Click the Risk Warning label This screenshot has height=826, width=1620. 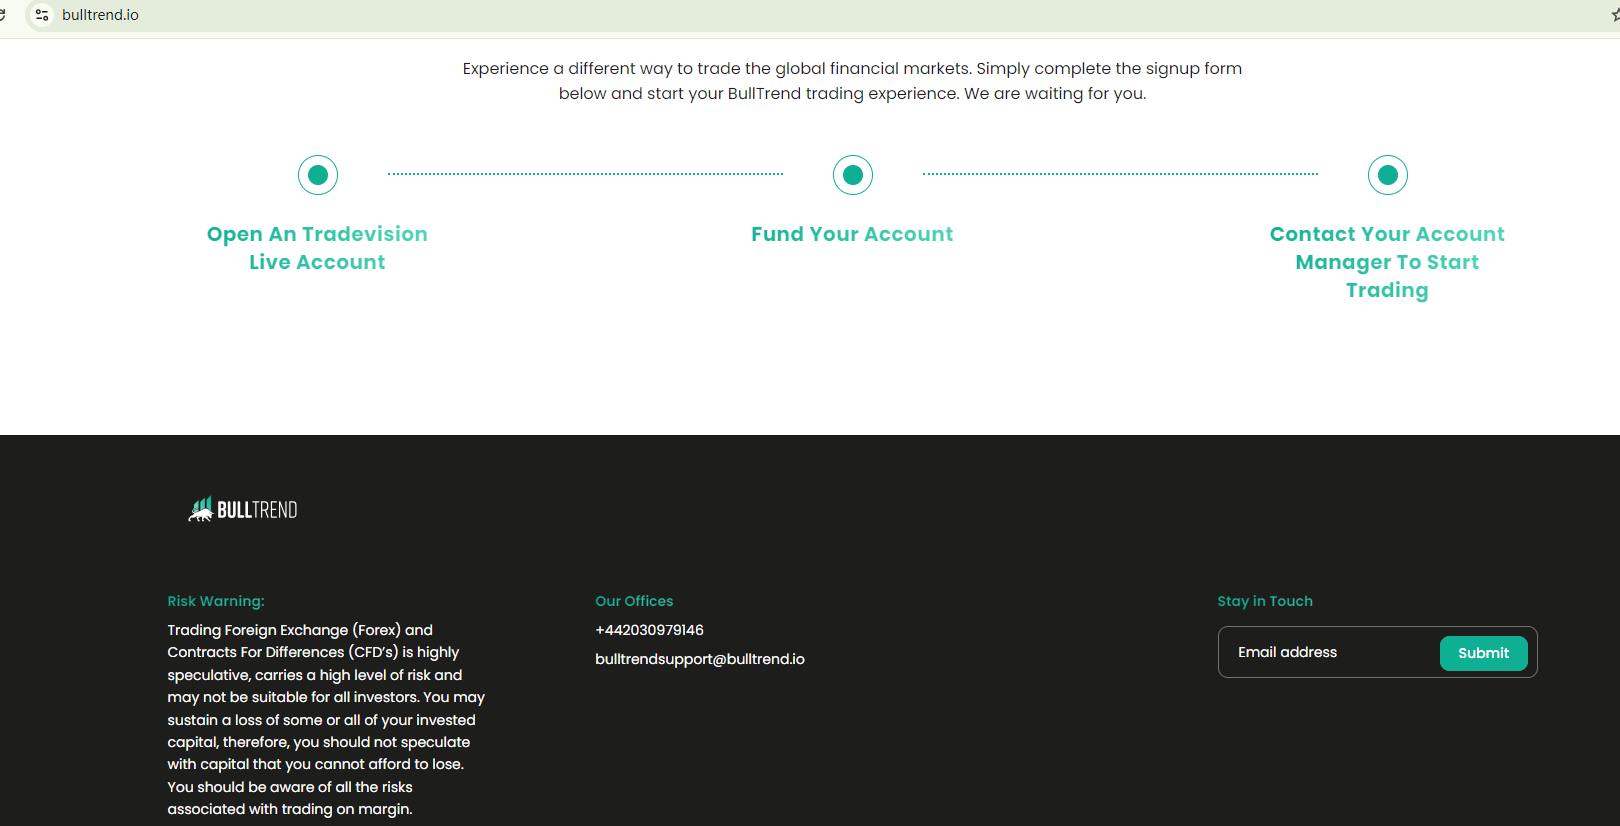(216, 601)
